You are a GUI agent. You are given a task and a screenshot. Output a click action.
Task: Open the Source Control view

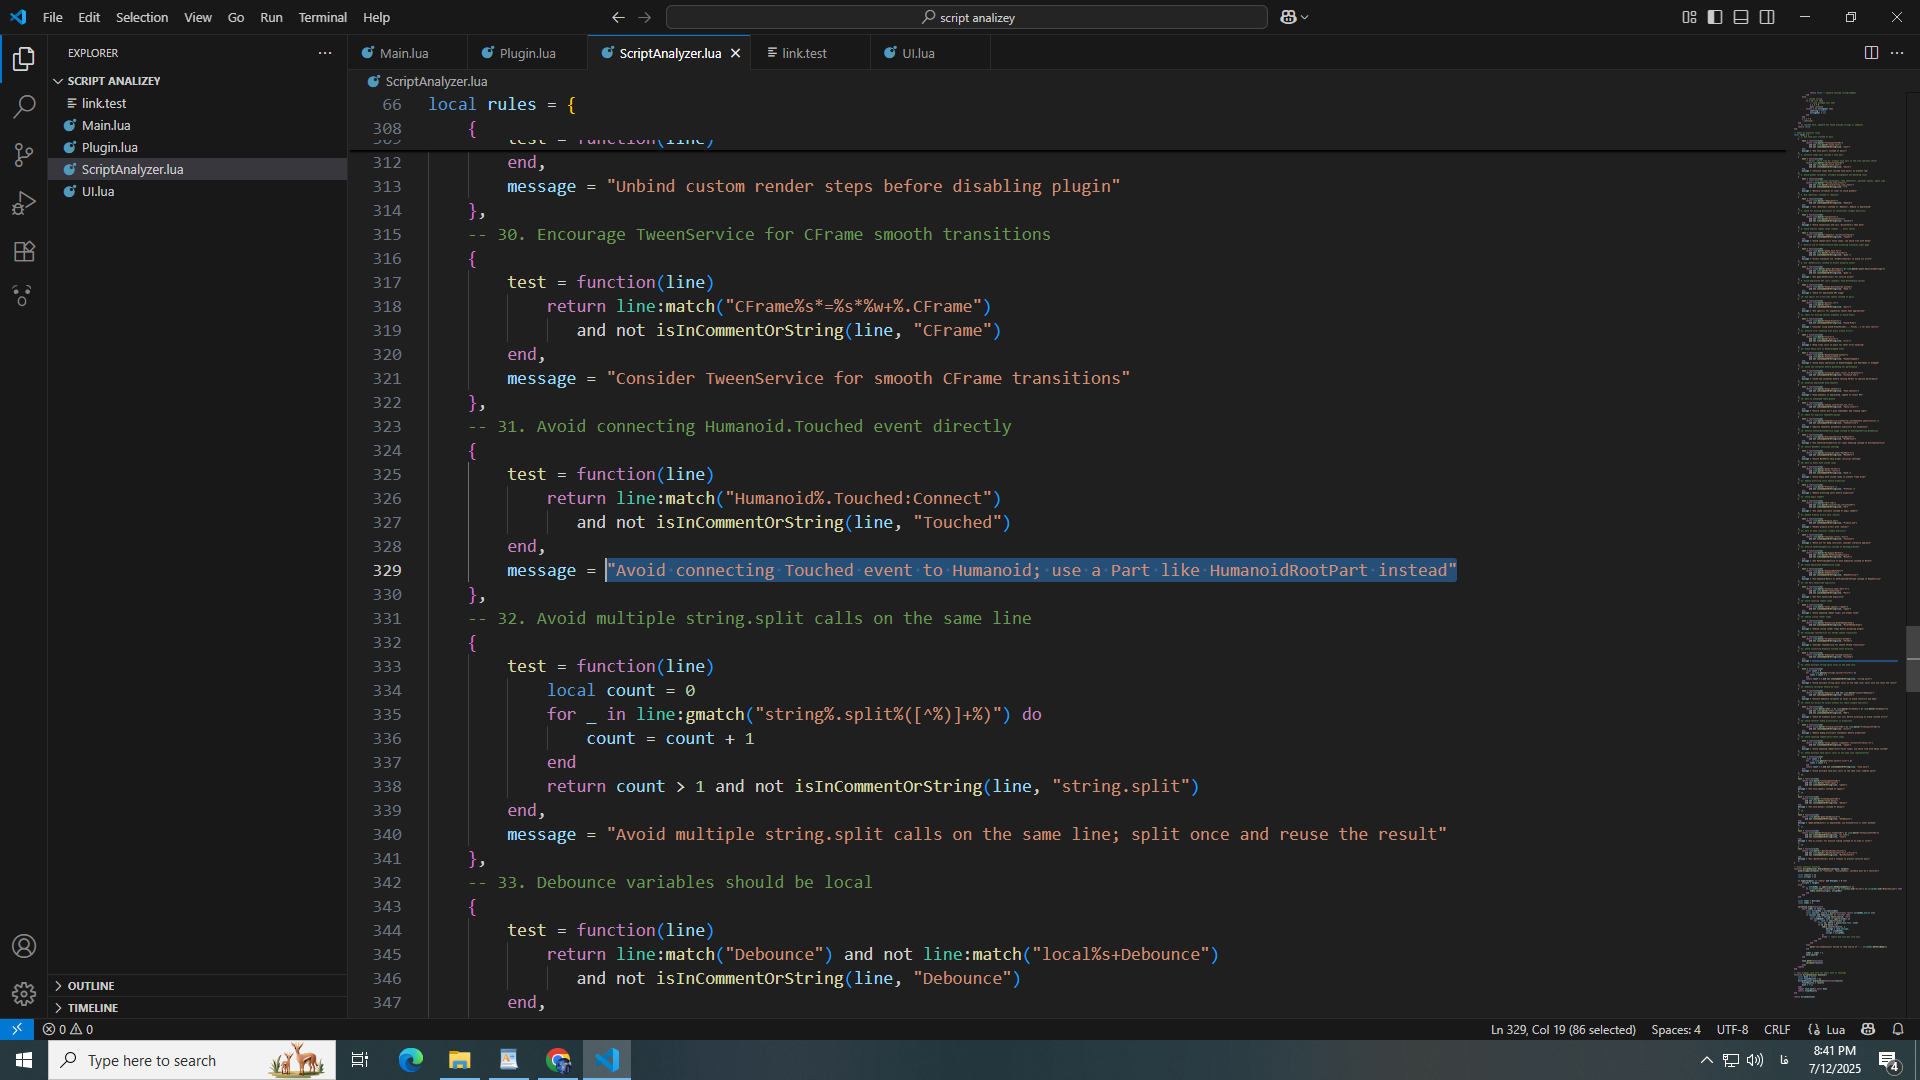[24, 155]
